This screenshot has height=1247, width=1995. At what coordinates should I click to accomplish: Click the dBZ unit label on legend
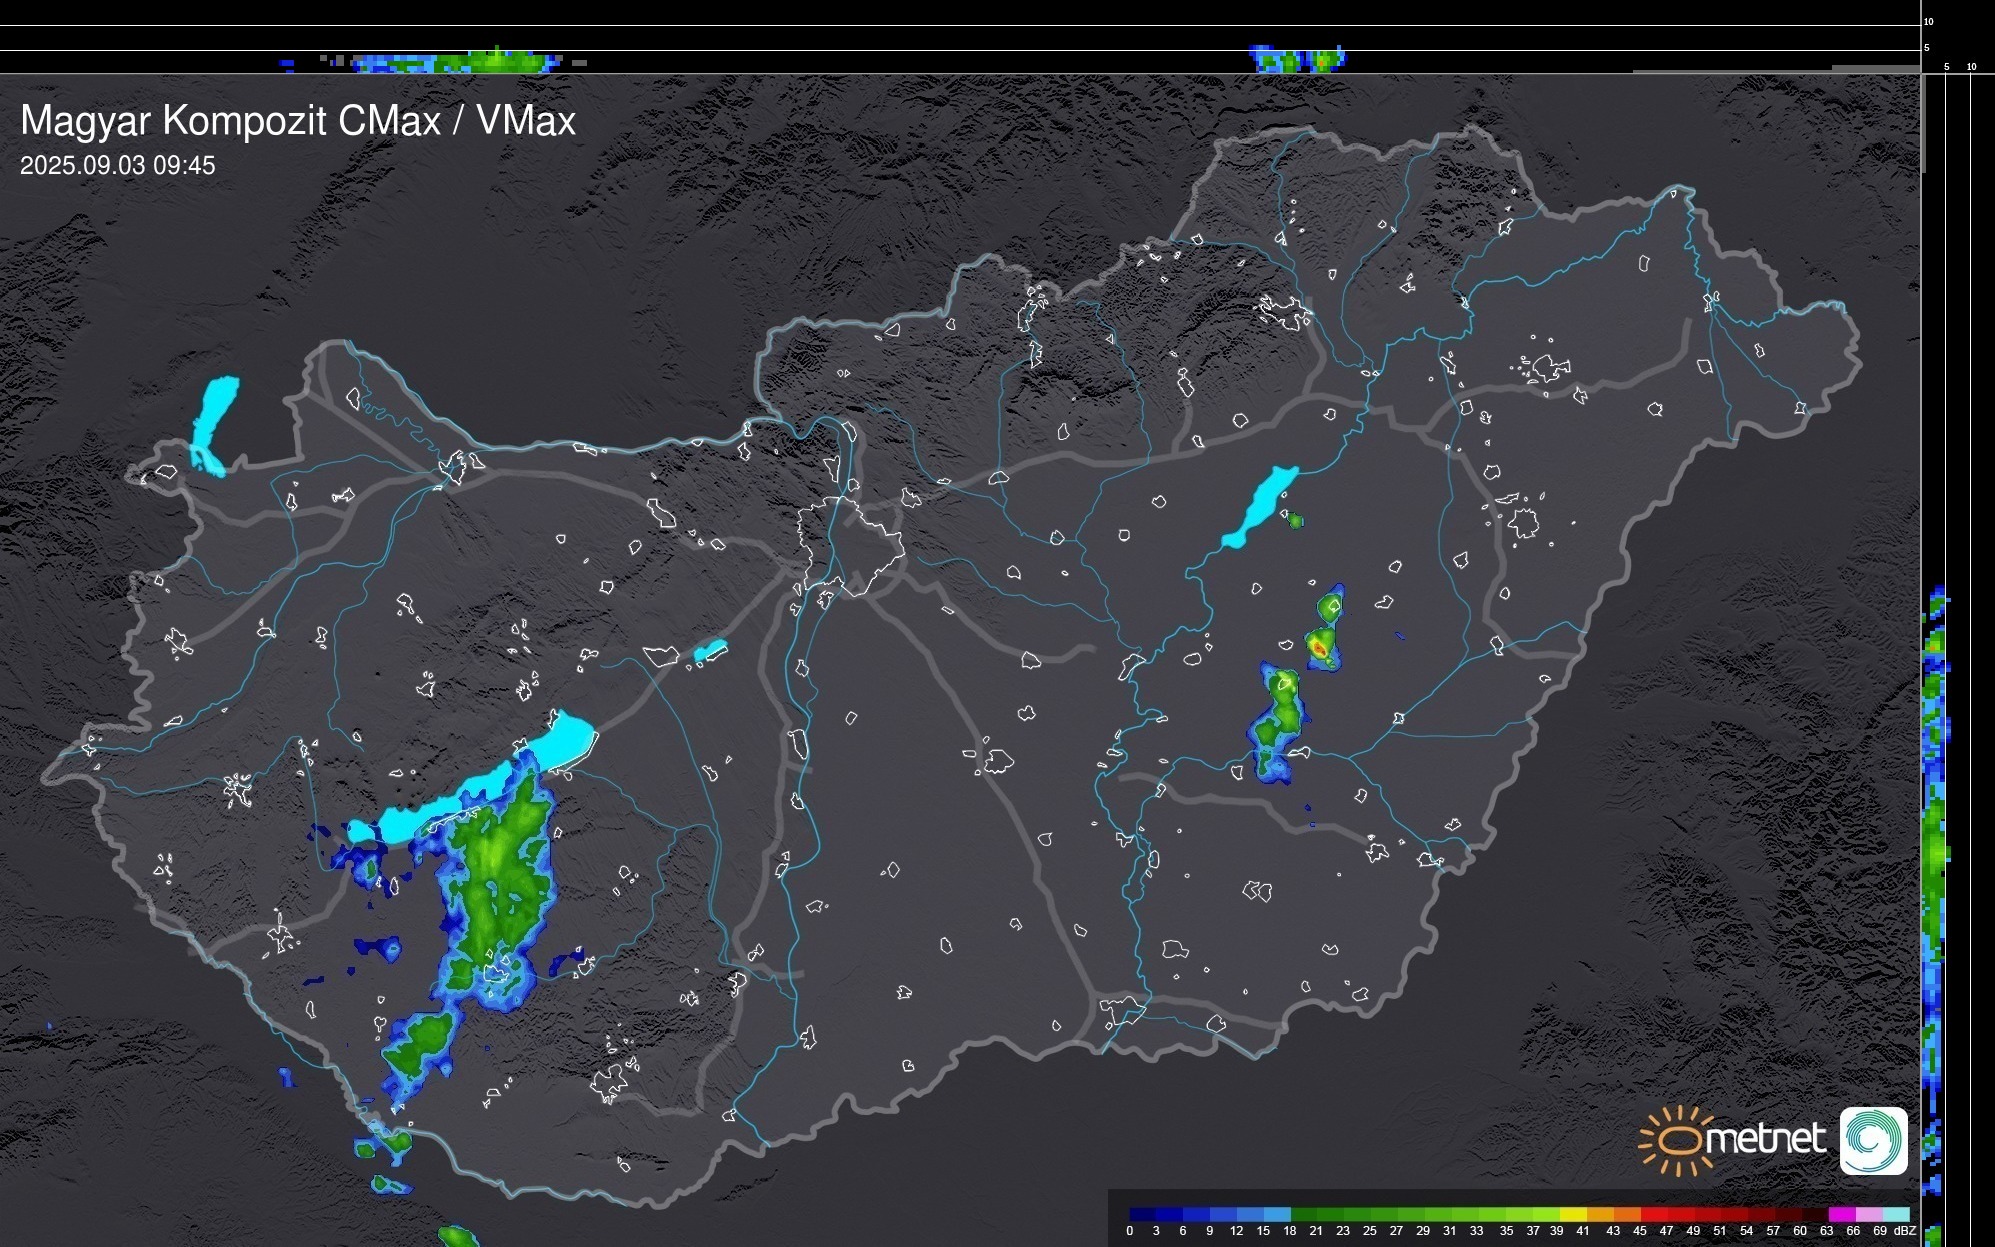[1905, 1231]
